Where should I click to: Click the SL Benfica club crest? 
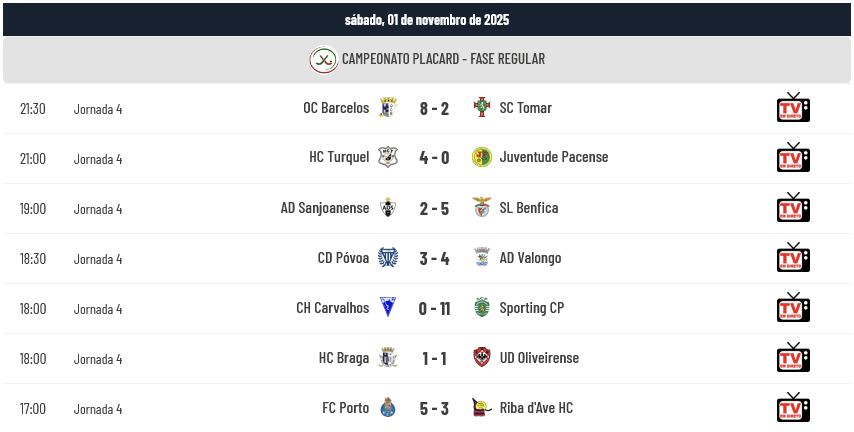point(482,208)
